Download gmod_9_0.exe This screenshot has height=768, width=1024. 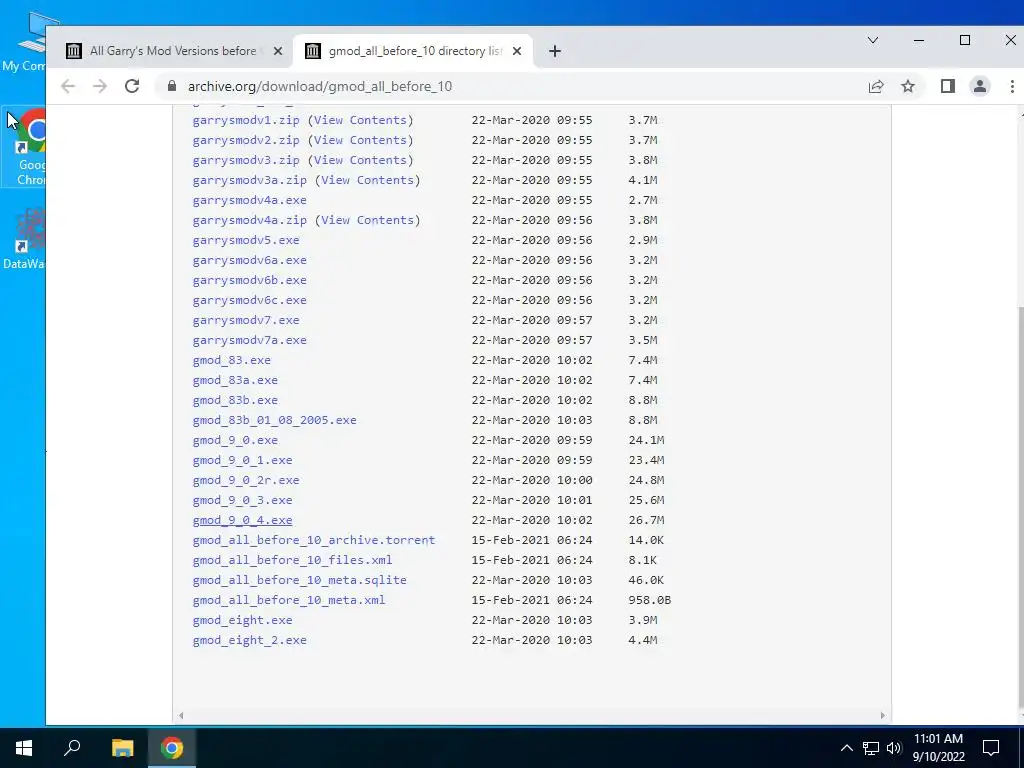pos(235,440)
